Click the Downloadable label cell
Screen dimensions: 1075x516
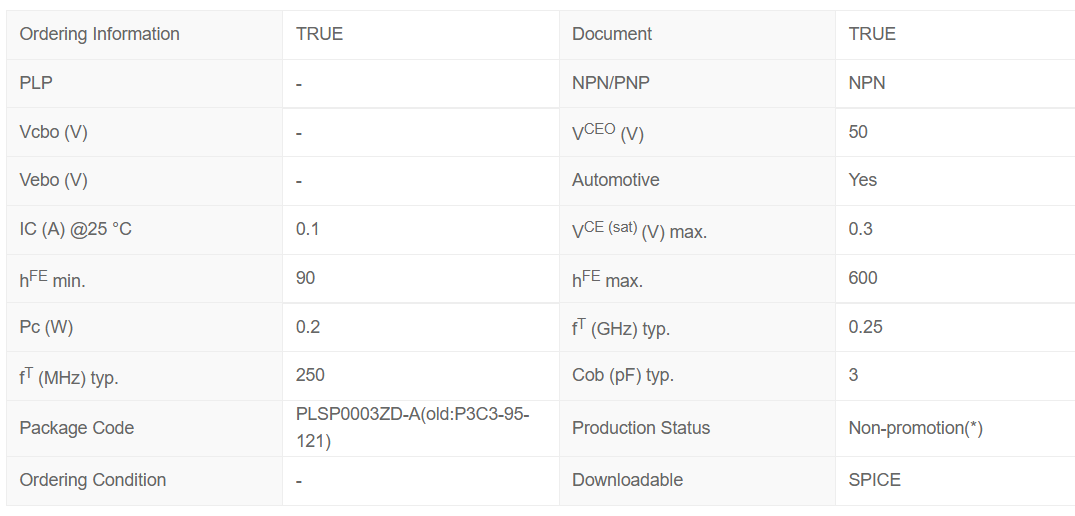point(627,480)
